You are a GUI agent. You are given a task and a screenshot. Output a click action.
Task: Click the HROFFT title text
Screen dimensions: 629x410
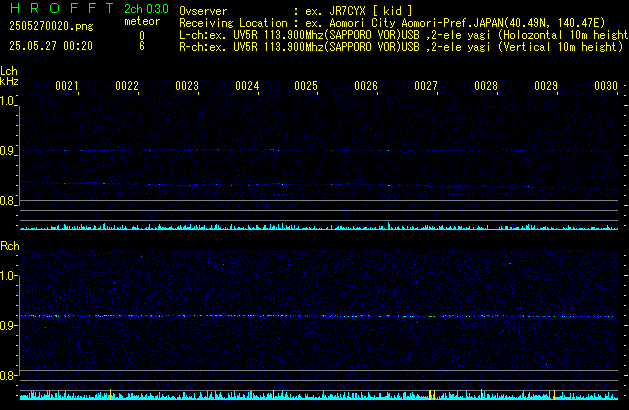tap(61, 8)
